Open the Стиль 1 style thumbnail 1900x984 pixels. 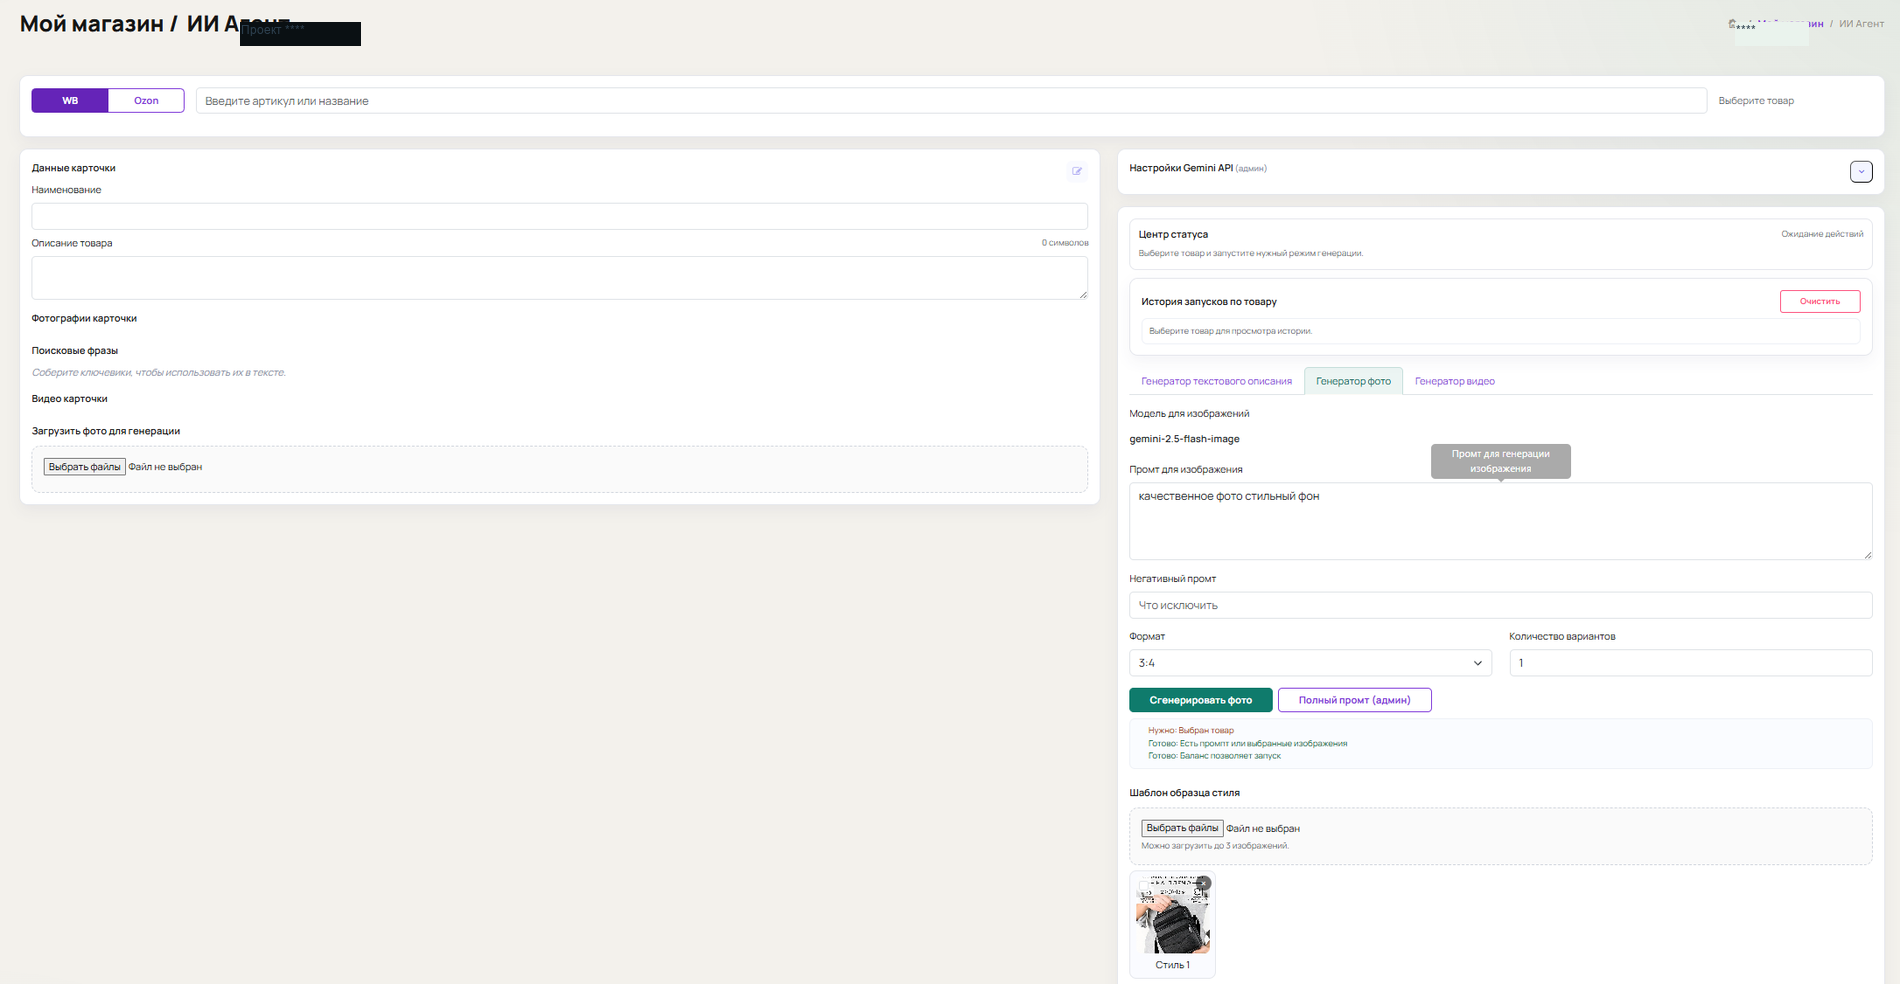click(x=1172, y=915)
